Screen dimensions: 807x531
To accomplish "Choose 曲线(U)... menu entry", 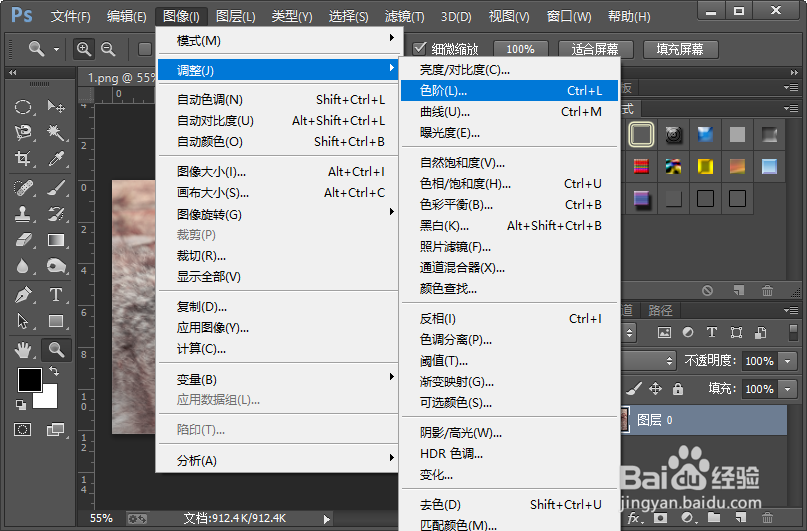I will [x=509, y=112].
